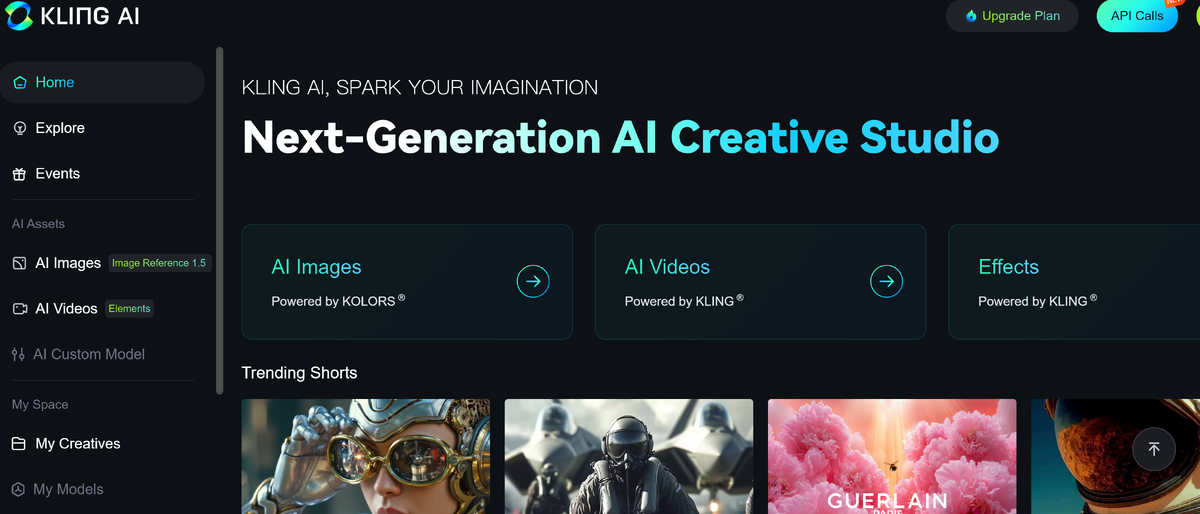Open the Guerlain pink flowers thumbnail
The image size is (1200, 514).
tap(892, 457)
